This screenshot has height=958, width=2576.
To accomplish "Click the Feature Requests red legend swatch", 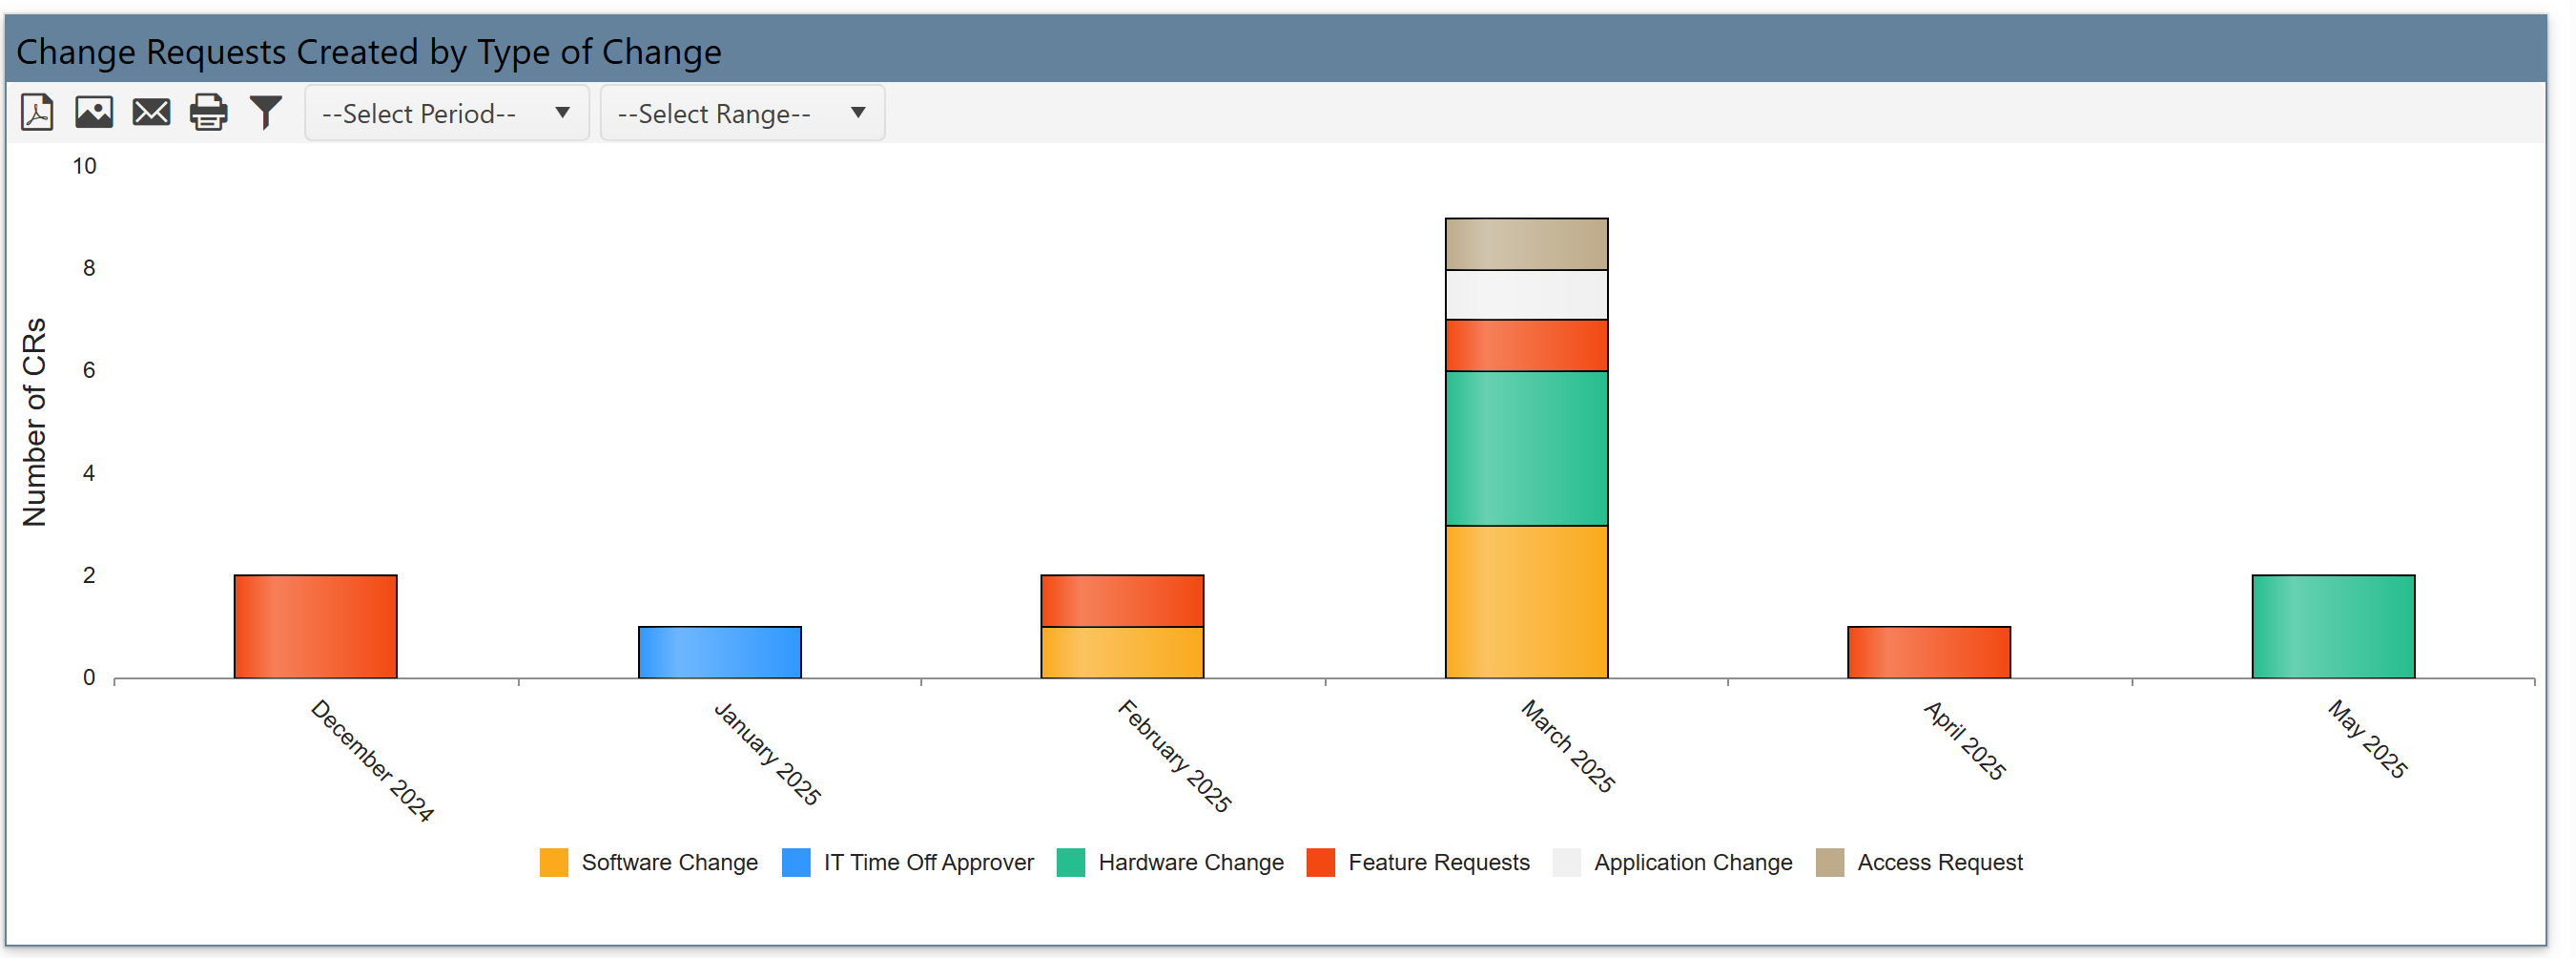I will [x=1320, y=862].
